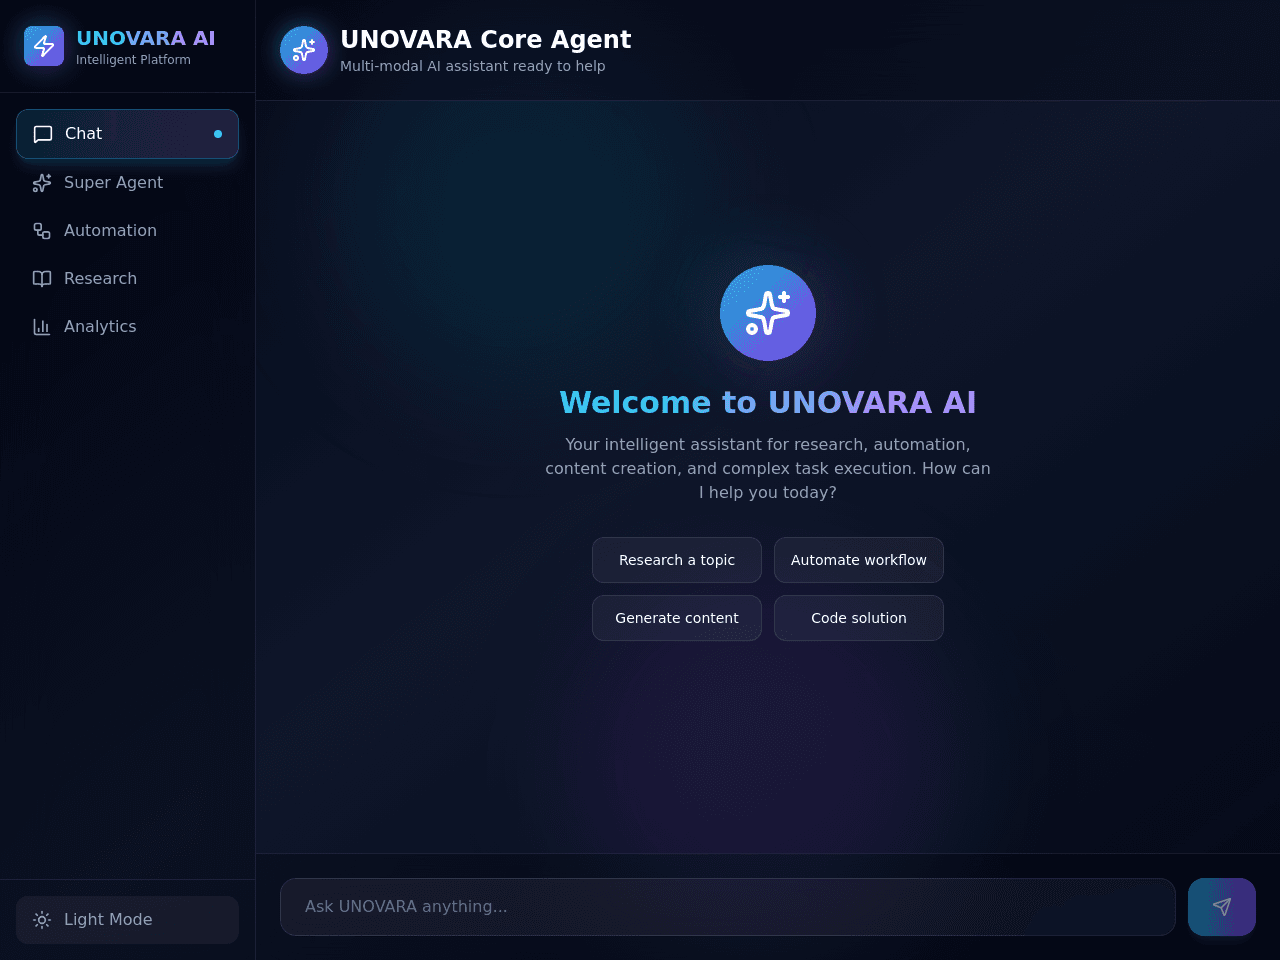Choose the Automate workflow suggestion
1280x960 pixels.
click(859, 560)
